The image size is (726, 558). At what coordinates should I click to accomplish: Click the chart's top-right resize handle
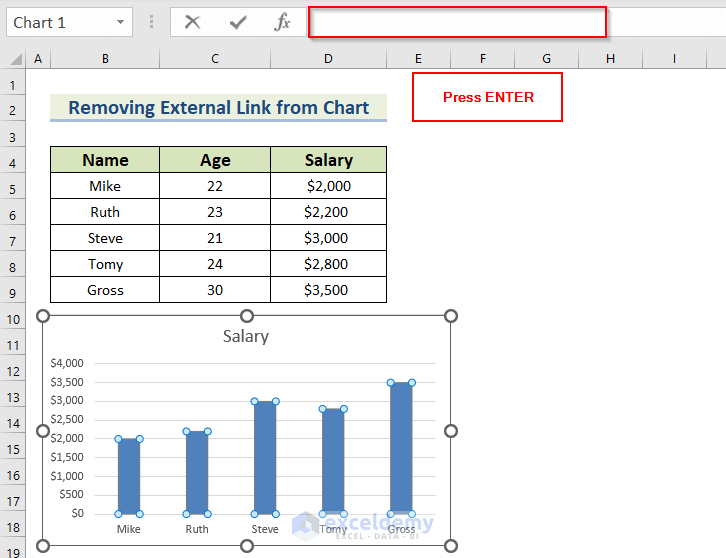point(451,316)
